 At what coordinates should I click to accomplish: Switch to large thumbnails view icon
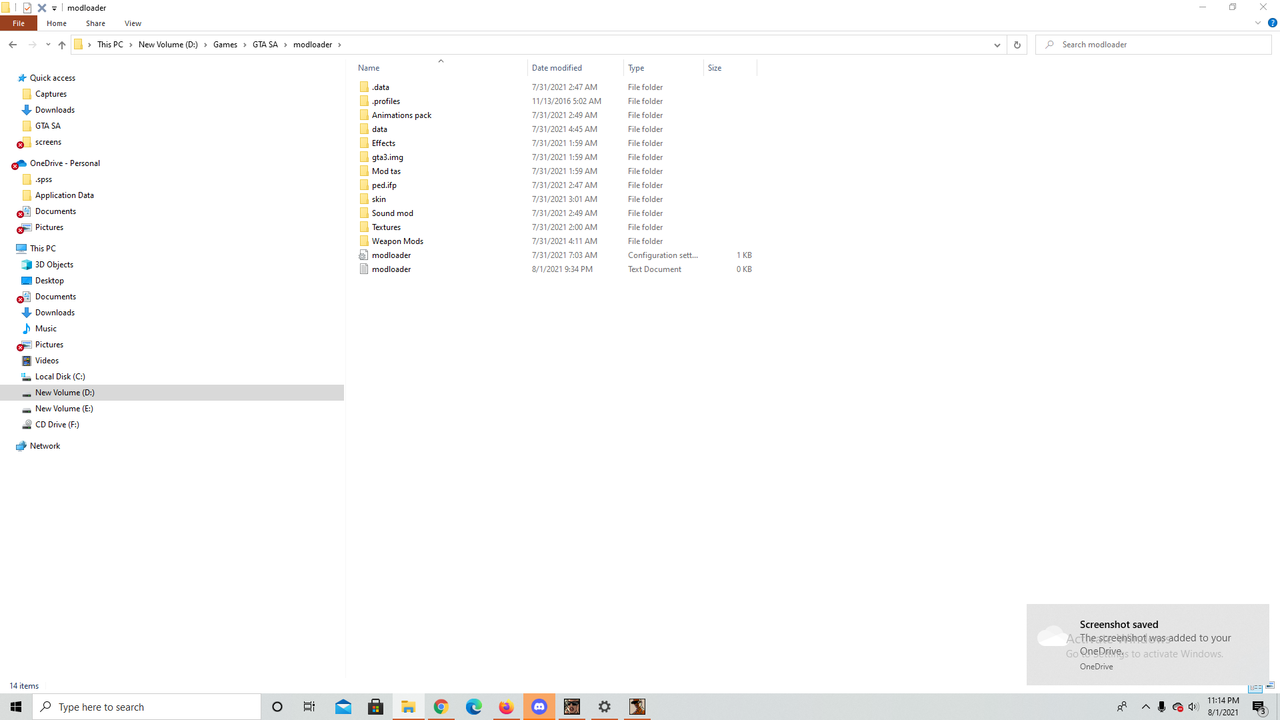click(x=1271, y=687)
